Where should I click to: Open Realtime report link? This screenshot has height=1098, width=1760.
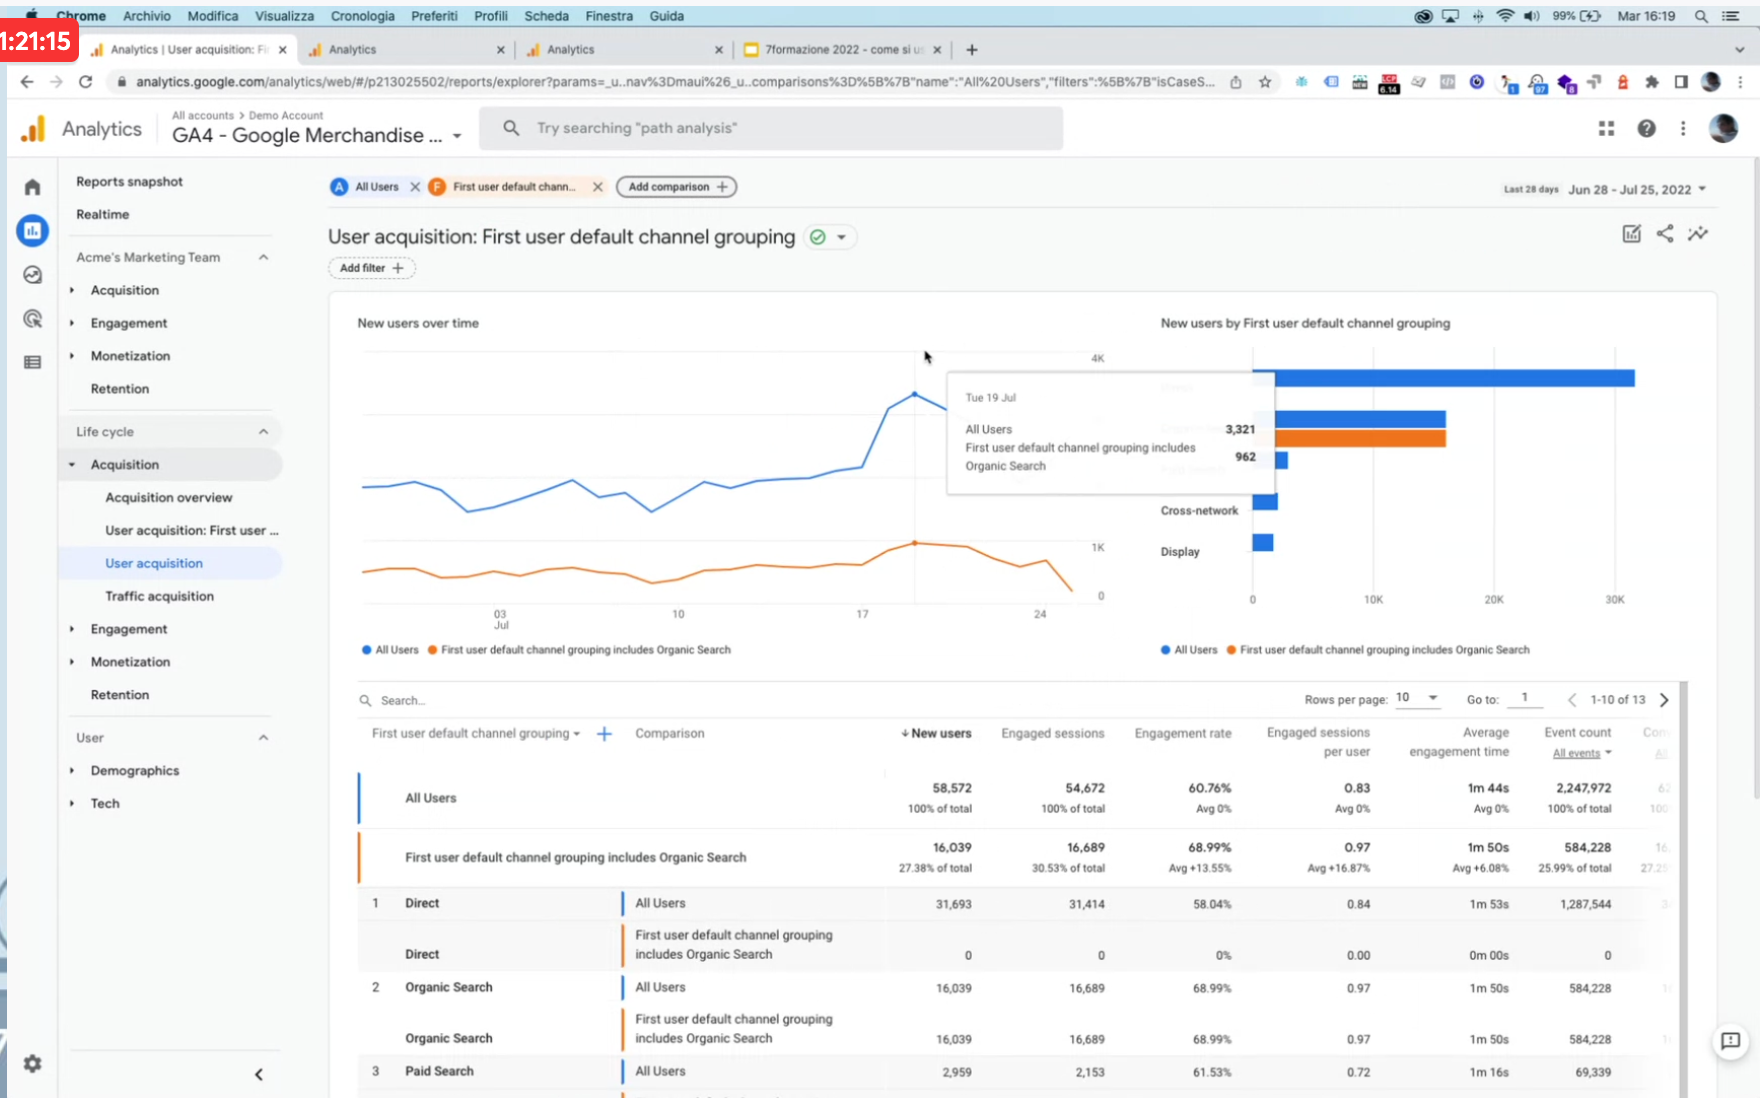102,214
